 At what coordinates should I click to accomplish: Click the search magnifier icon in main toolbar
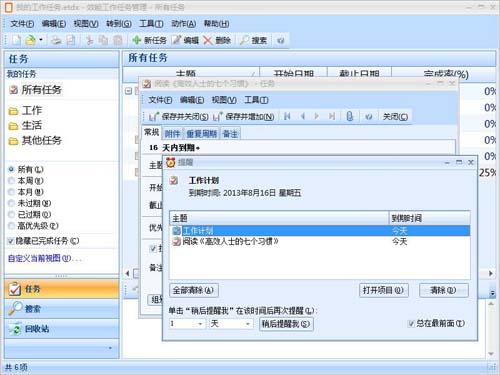(244, 40)
